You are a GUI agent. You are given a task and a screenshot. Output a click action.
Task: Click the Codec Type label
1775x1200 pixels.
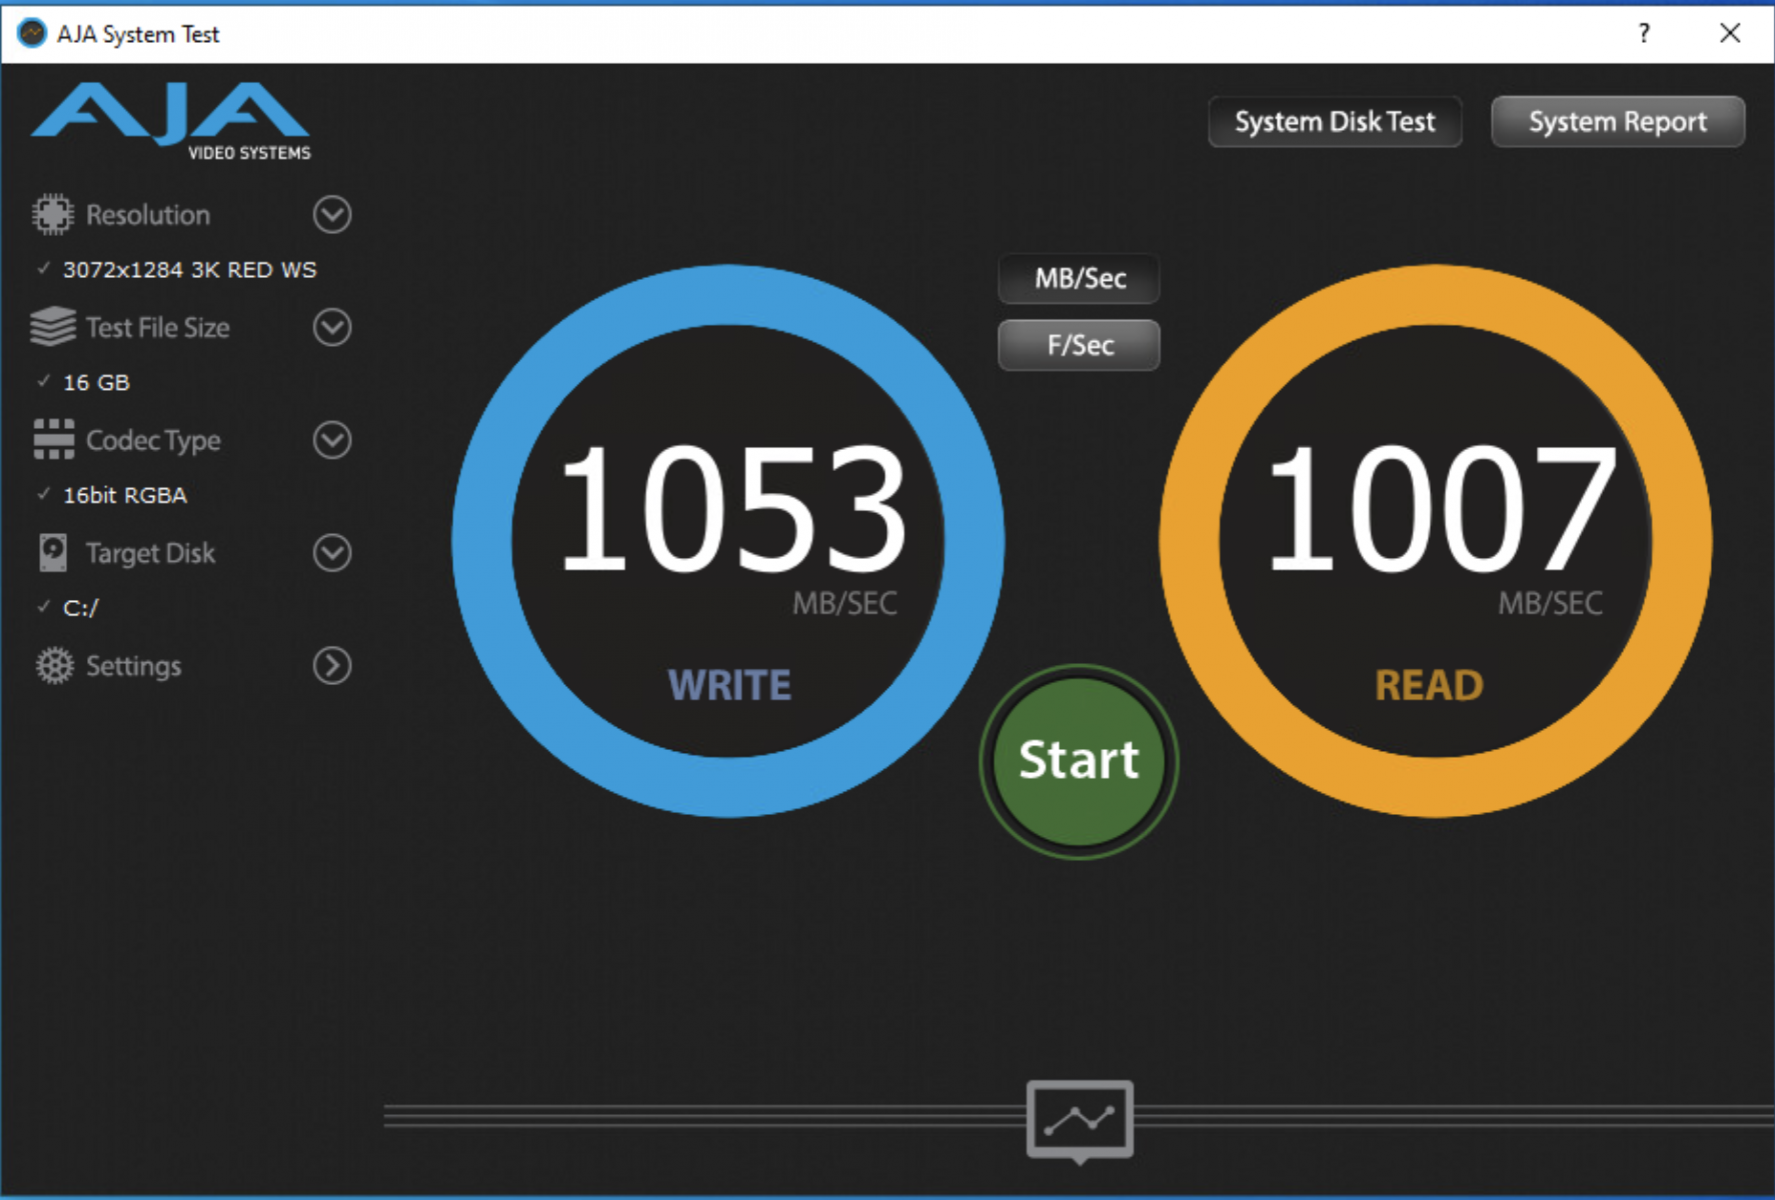tap(153, 441)
